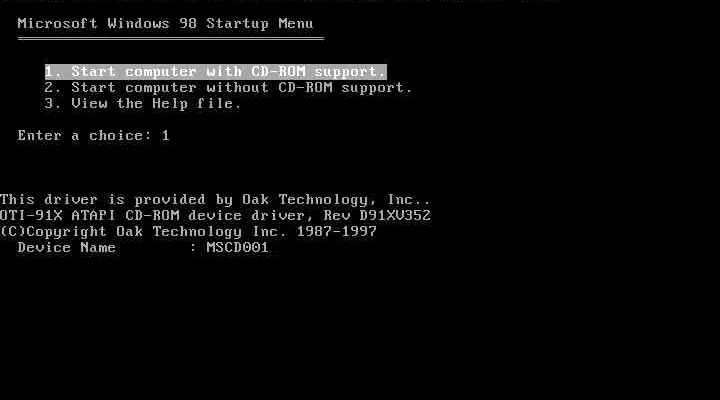Click the 1987-1997 copyright years
720x400 pixels.
[x=337, y=231]
